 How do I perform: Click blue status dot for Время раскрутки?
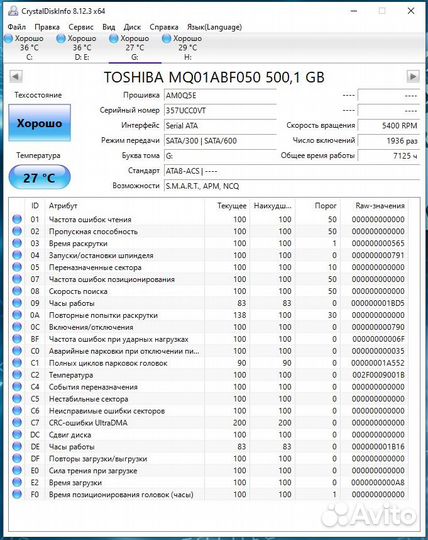point(17,243)
